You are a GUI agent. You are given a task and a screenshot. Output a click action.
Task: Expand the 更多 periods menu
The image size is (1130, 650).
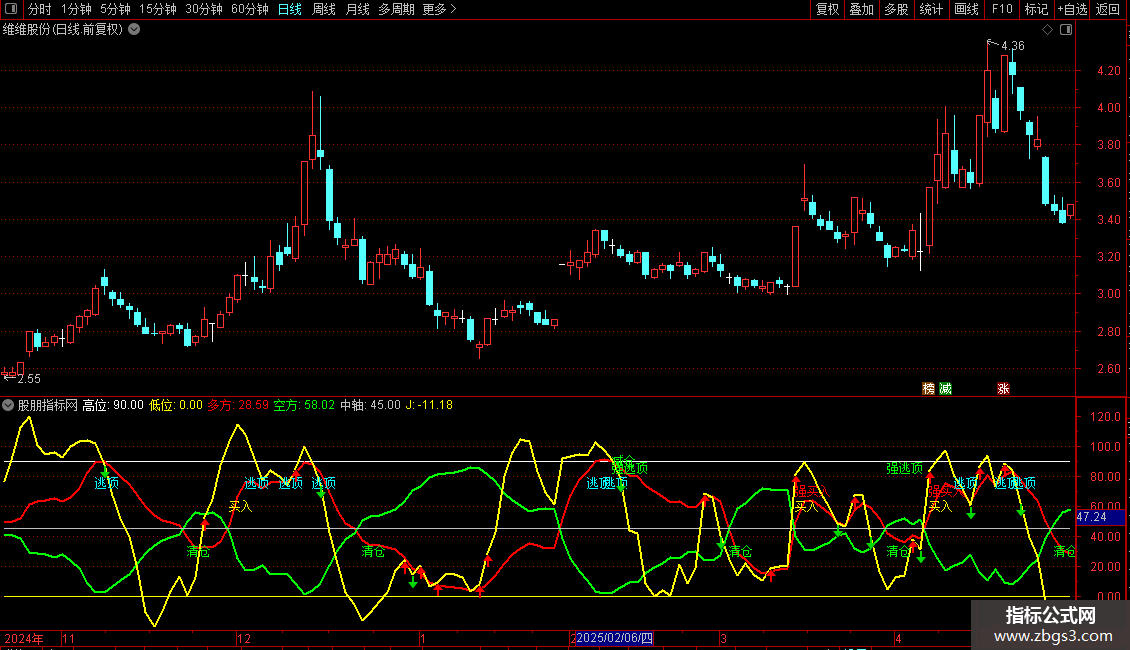point(439,10)
